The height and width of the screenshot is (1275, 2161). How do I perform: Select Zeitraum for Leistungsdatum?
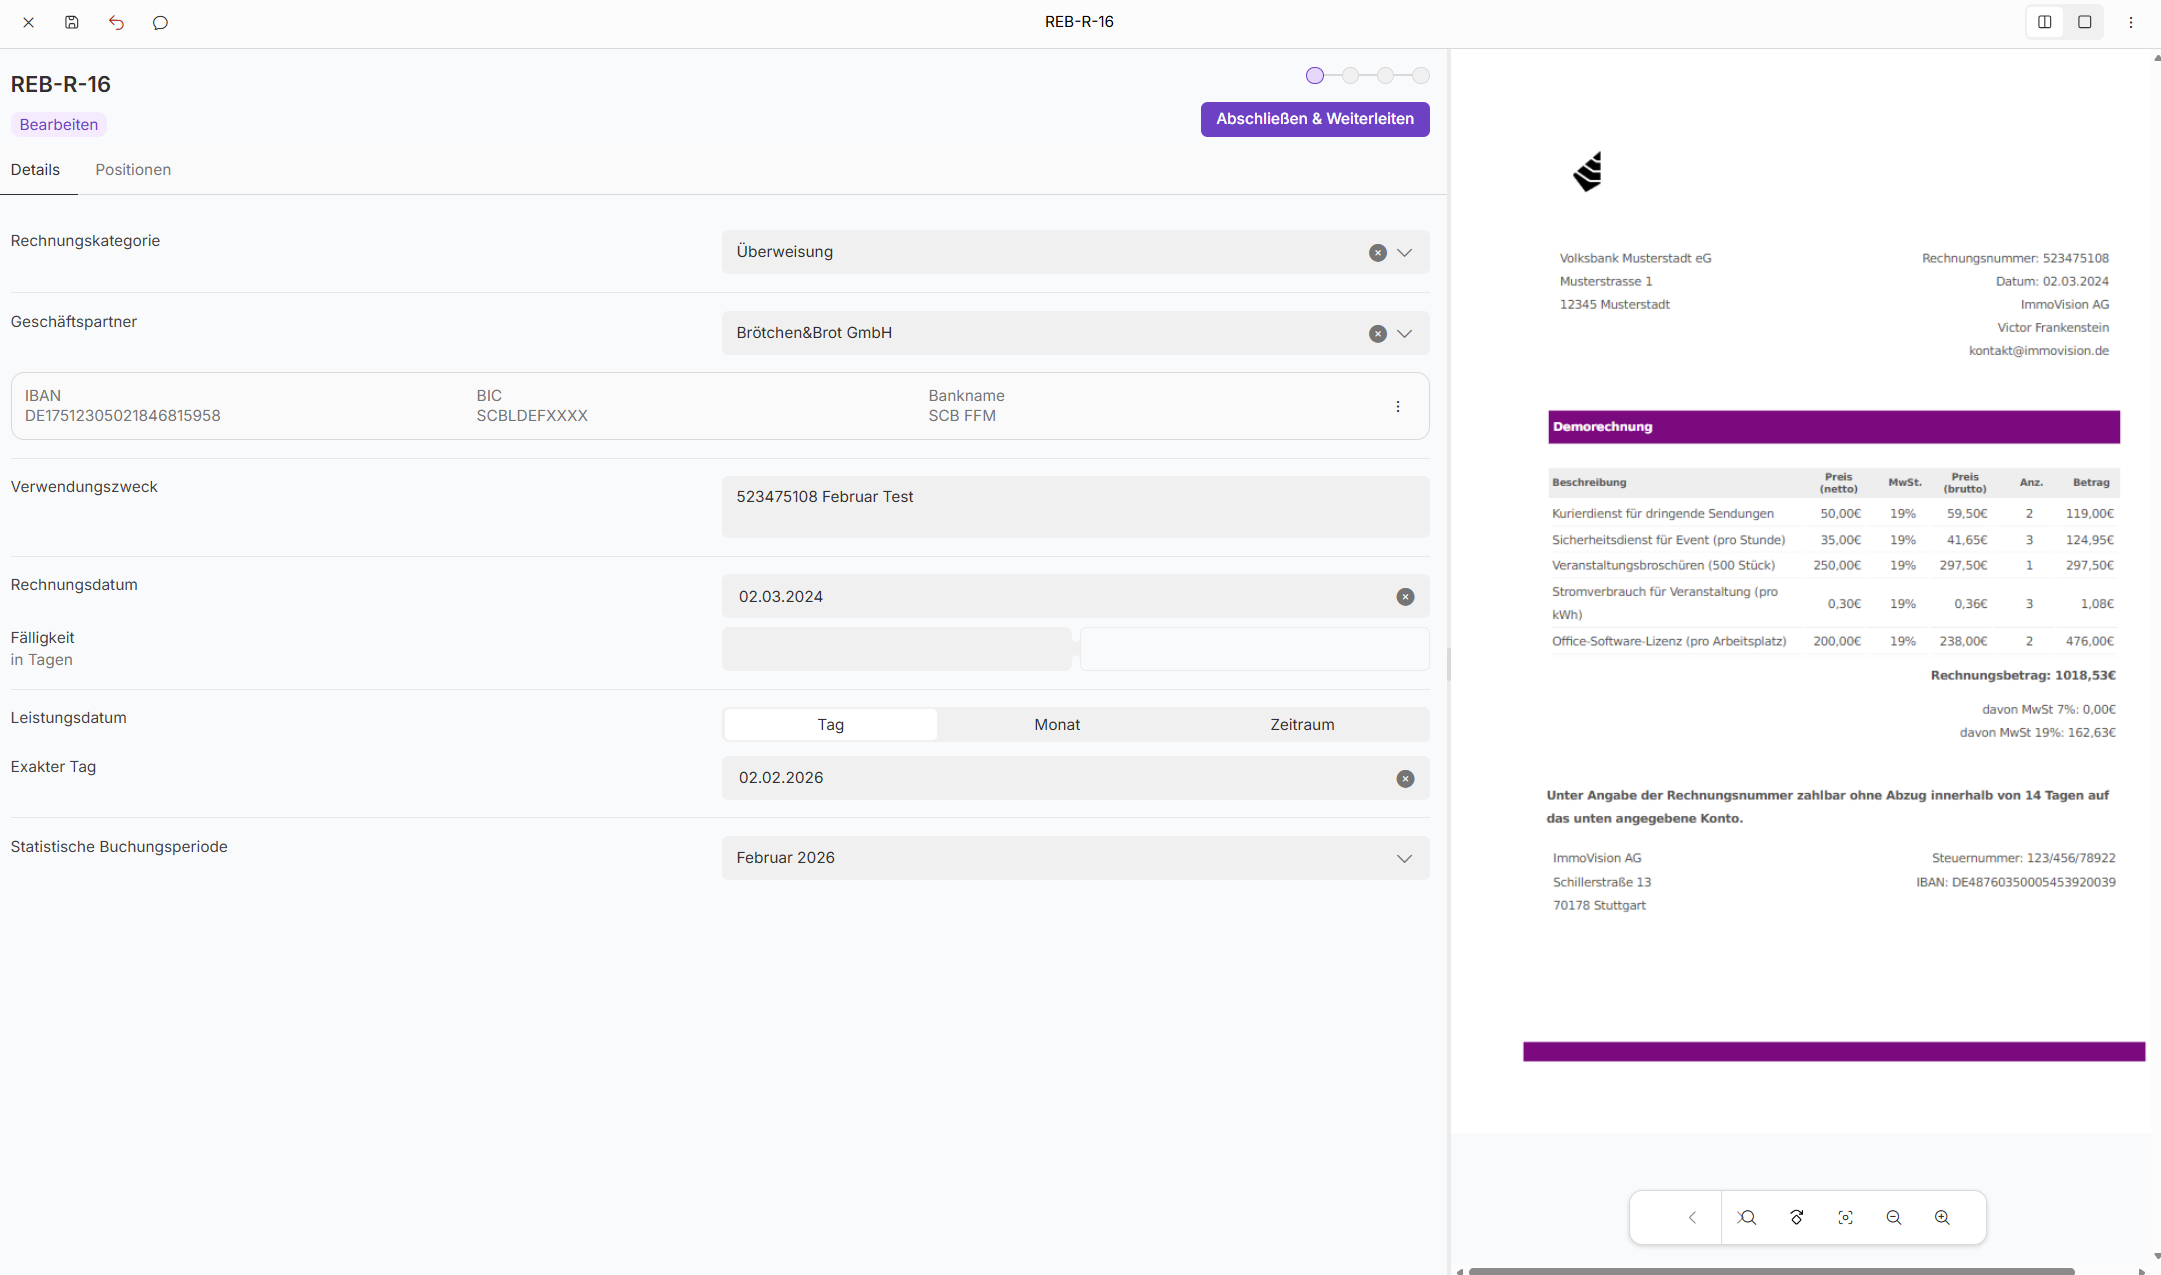1301,724
